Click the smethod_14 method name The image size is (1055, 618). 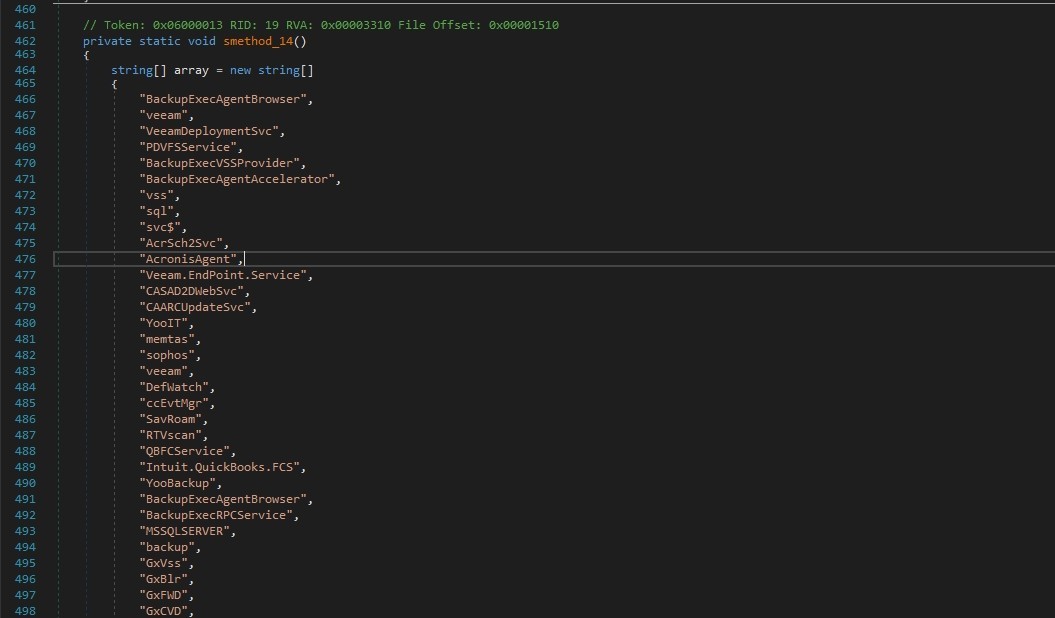(x=258, y=41)
